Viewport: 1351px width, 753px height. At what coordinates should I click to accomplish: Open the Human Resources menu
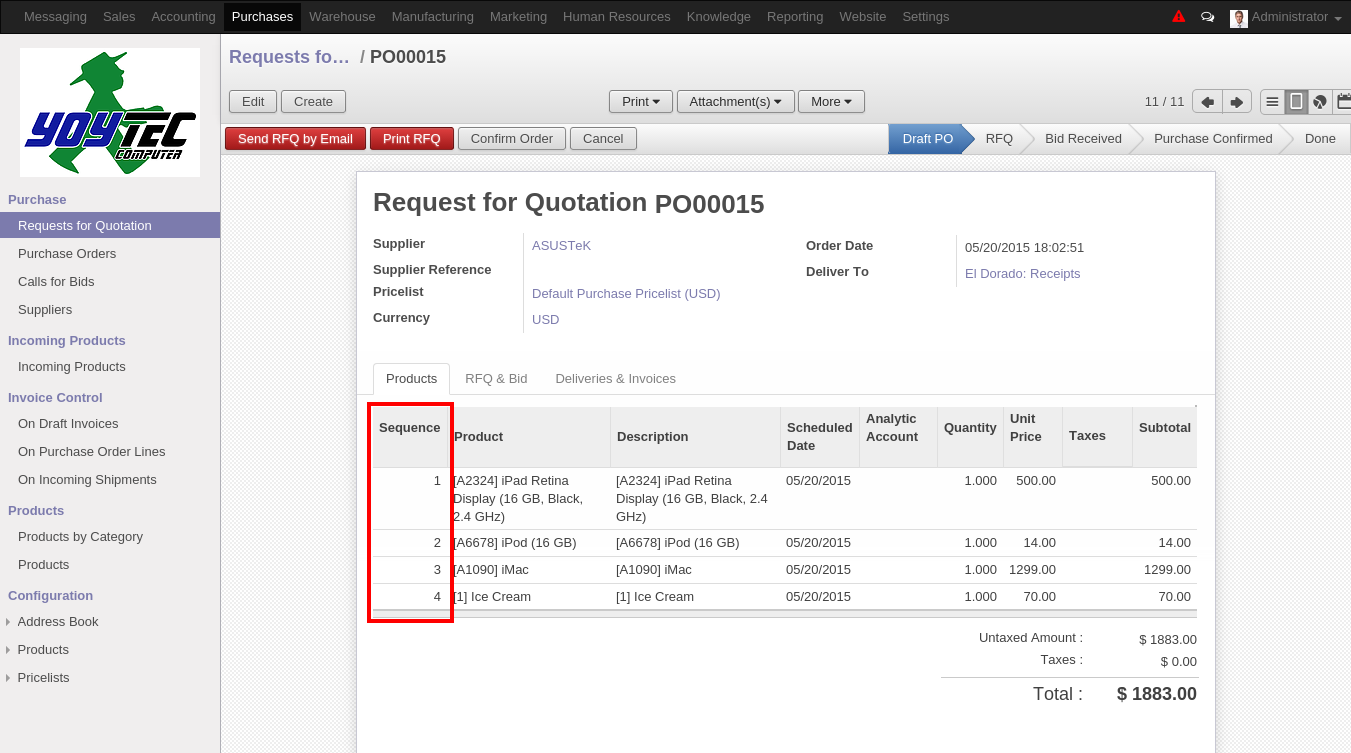[x=617, y=17]
